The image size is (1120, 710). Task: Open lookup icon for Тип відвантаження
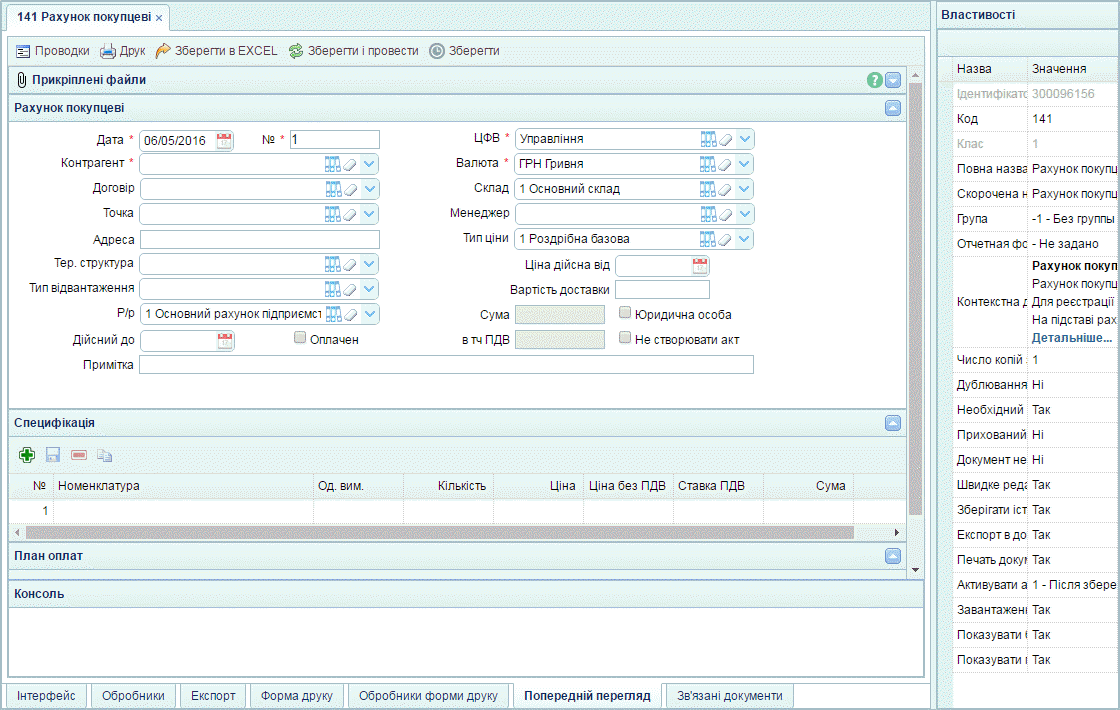[x=333, y=289]
